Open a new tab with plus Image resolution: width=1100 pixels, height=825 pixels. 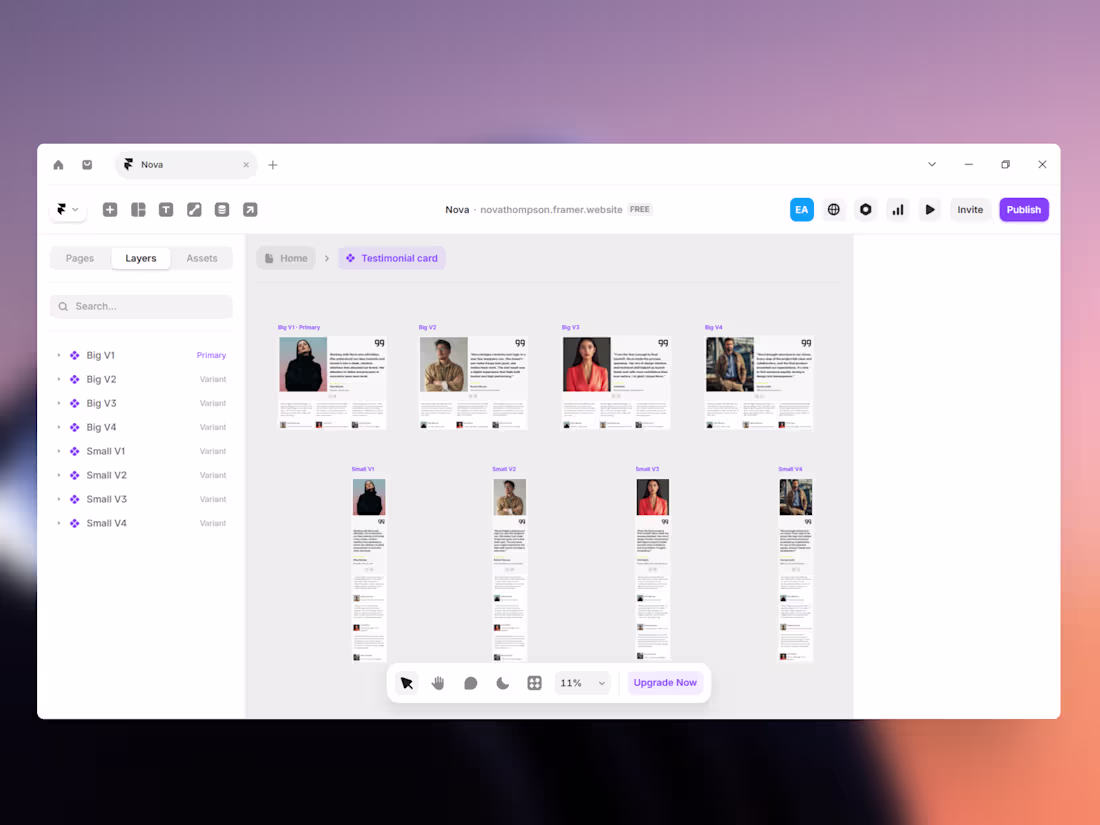click(x=273, y=165)
